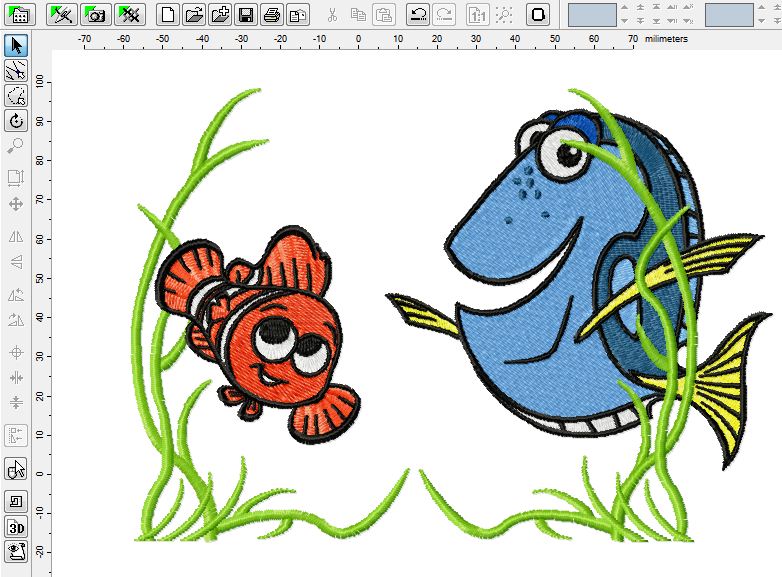
Task: Click the new blank document icon
Action: point(168,15)
